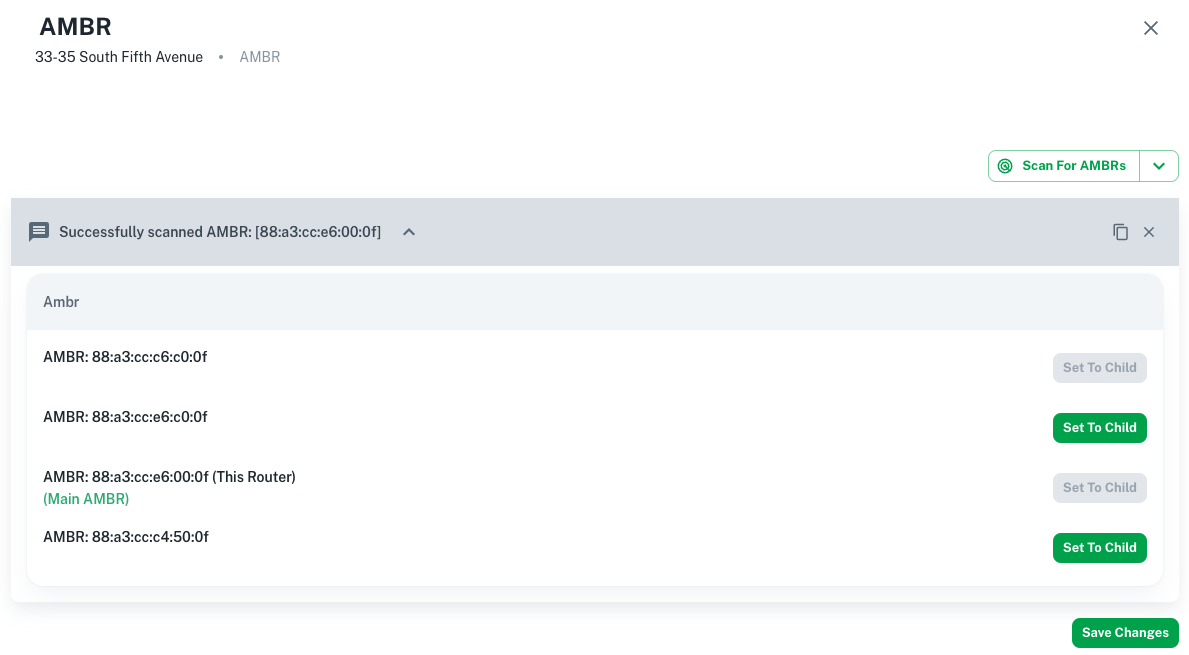The image size is (1189, 655).
Task: Select the AMBR entry marked This Router
Action: 169,476
